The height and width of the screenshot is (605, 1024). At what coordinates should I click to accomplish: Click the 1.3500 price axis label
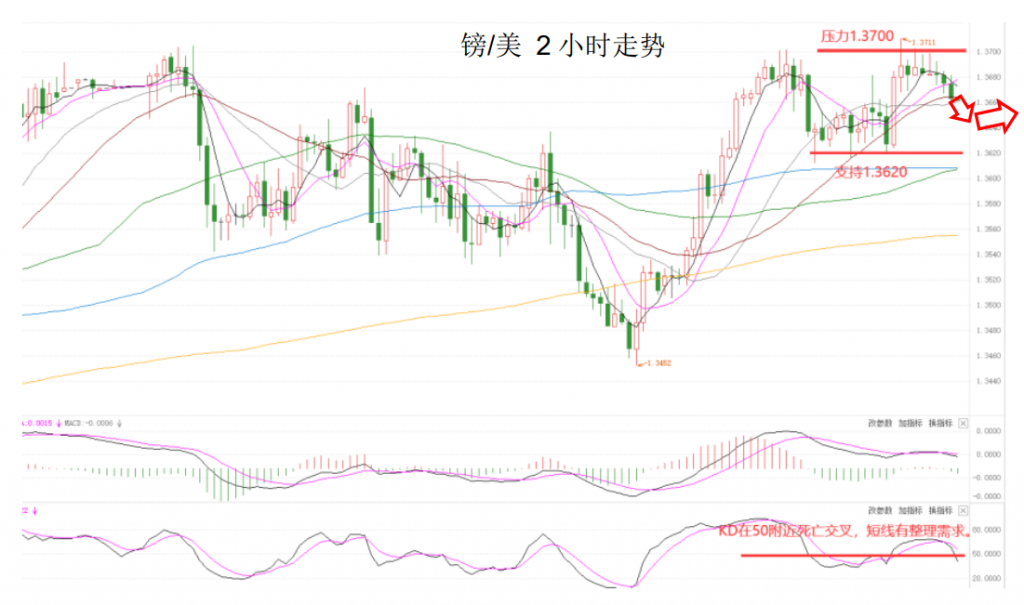(987, 305)
